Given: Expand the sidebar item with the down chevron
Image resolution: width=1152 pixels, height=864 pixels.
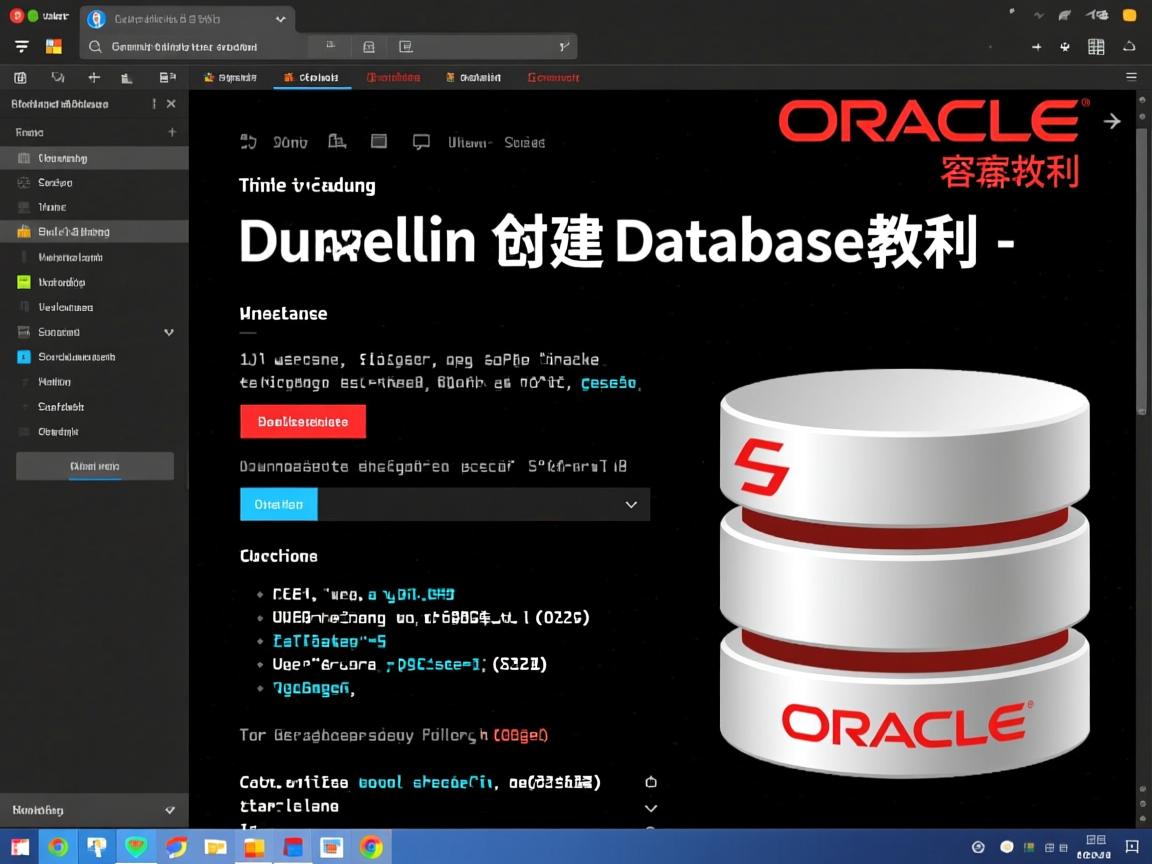Looking at the screenshot, I should [169, 332].
